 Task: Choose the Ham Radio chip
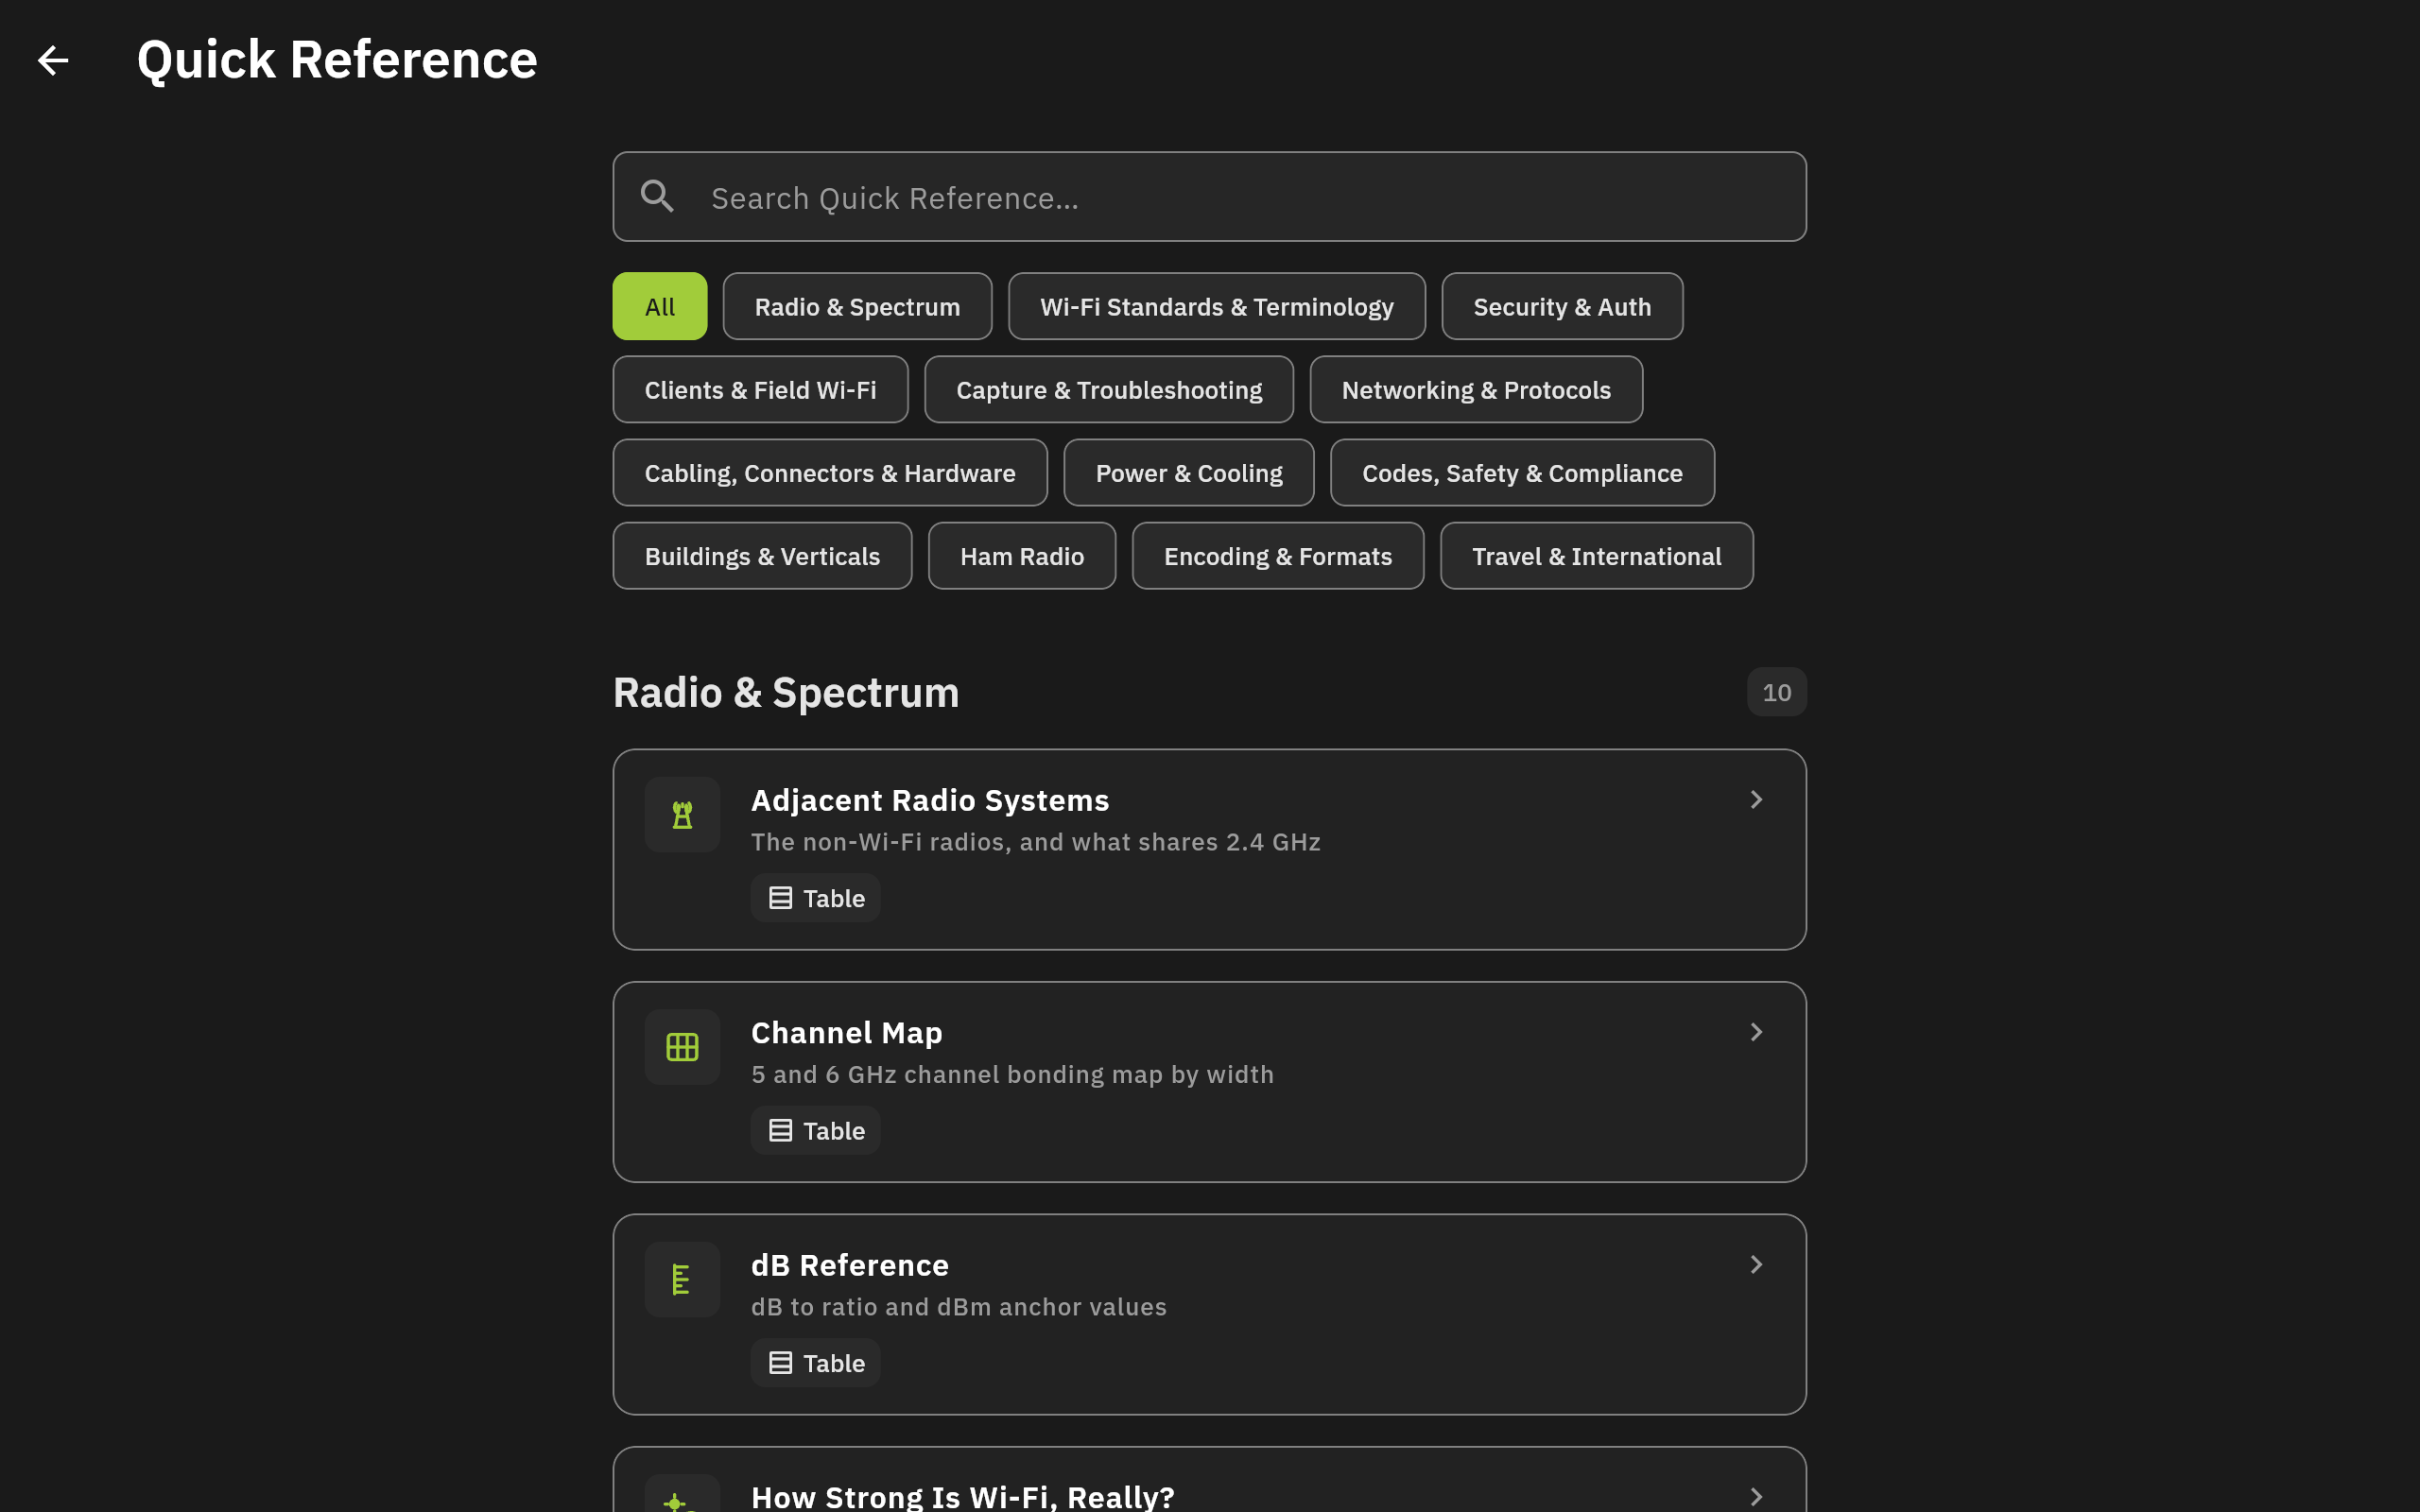pyautogui.click(x=1022, y=556)
